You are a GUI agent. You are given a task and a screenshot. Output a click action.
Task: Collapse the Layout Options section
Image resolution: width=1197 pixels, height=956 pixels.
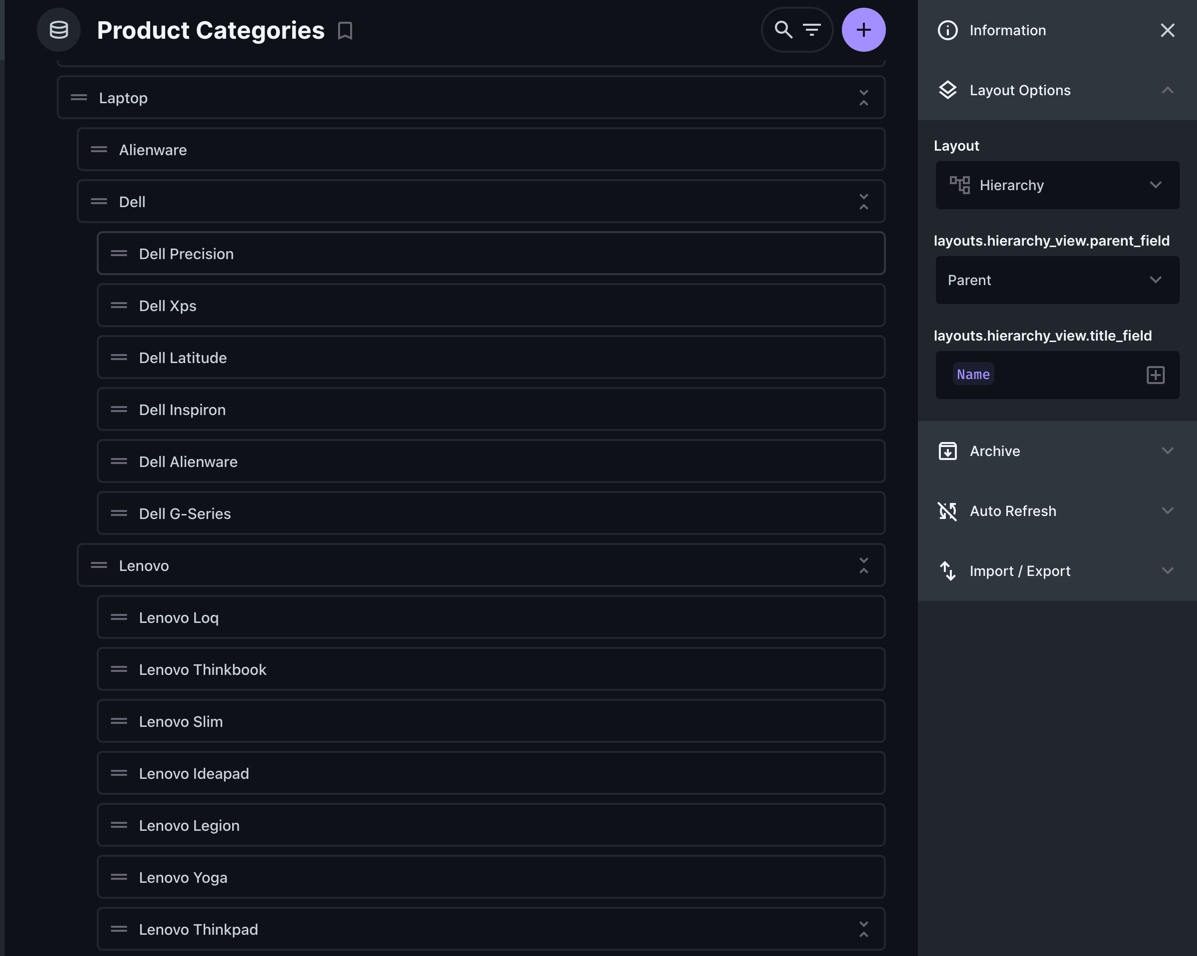point(1057,90)
